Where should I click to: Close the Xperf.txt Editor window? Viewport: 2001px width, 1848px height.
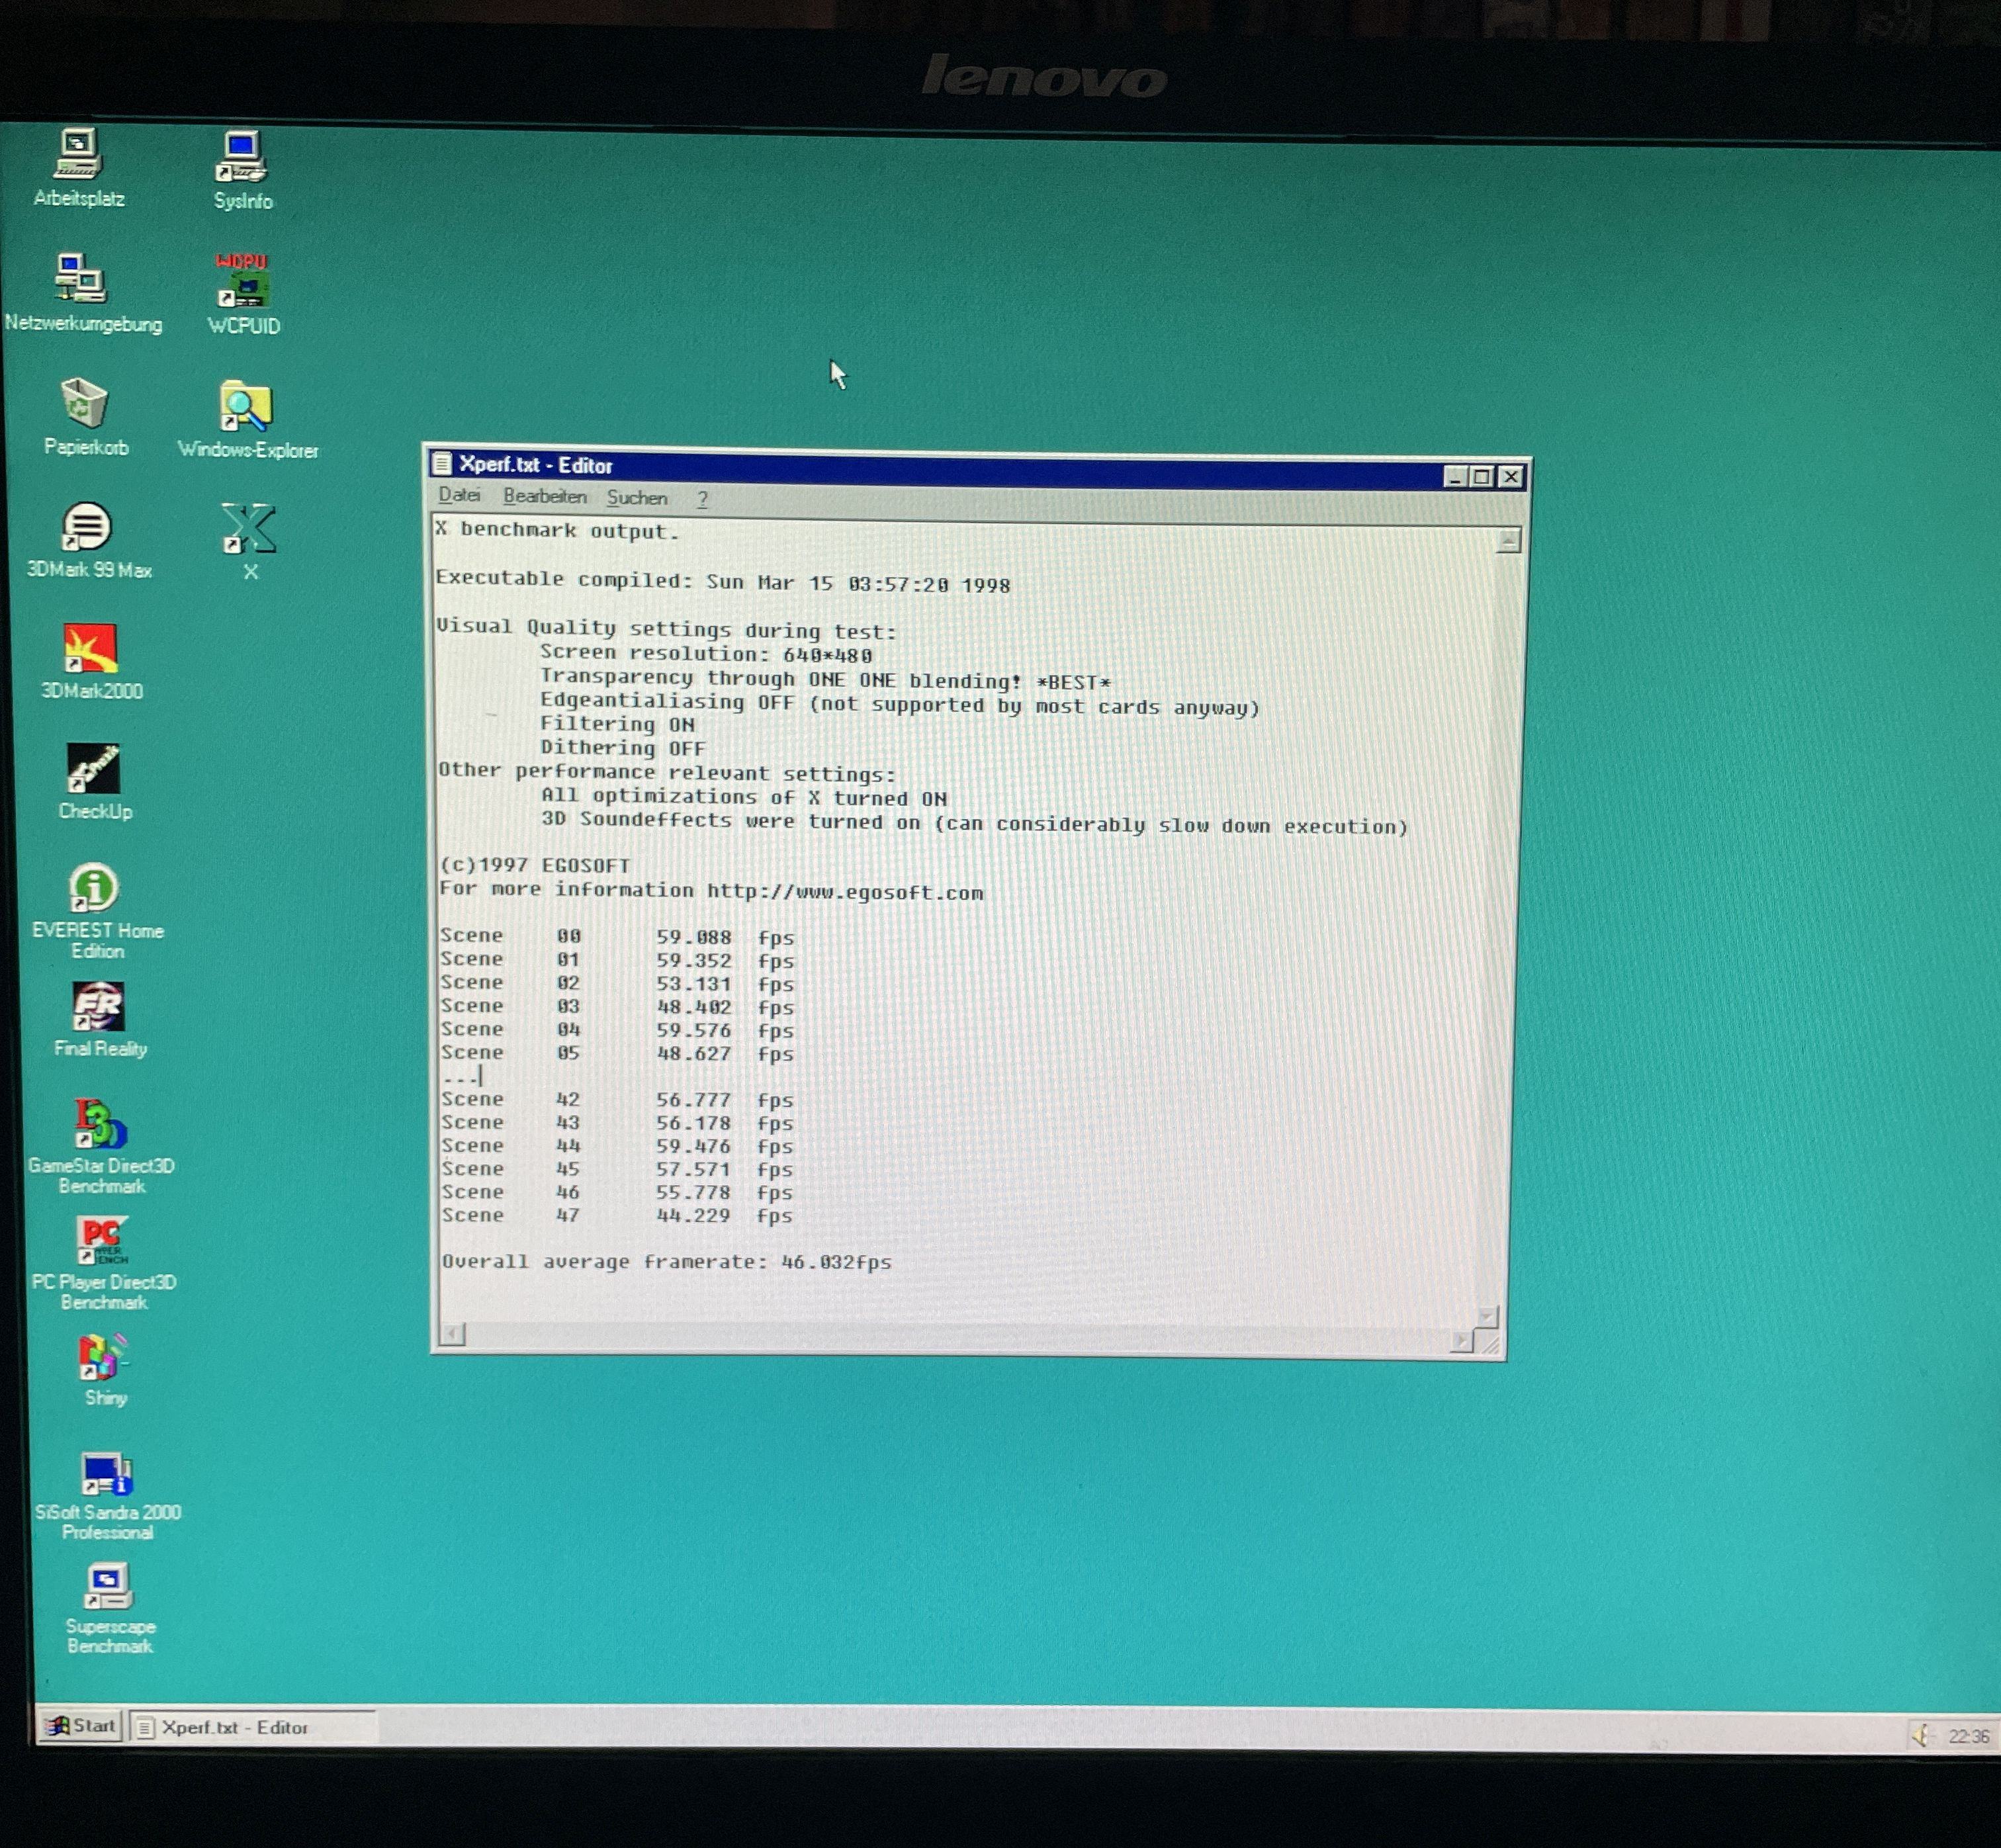(x=1511, y=477)
